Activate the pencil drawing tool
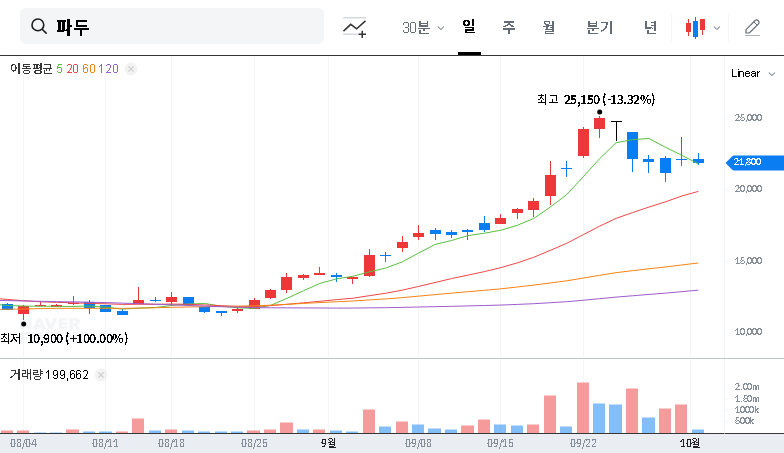784x453 pixels. coord(753,27)
